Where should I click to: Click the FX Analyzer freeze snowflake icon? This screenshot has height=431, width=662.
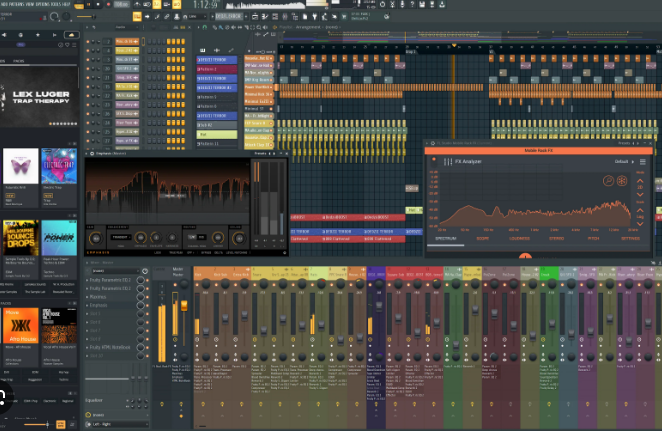pos(621,181)
